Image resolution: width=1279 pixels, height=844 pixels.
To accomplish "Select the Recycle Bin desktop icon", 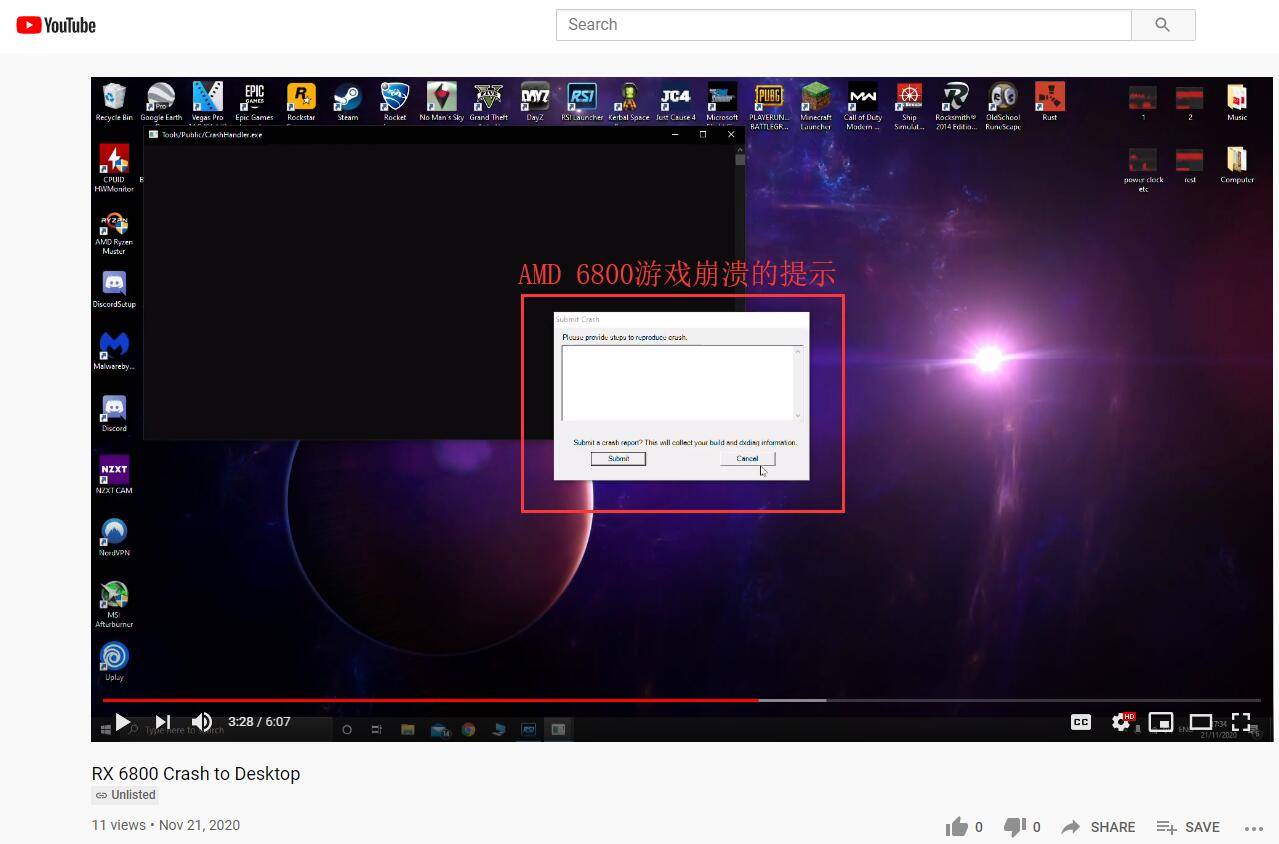I will coord(114,102).
